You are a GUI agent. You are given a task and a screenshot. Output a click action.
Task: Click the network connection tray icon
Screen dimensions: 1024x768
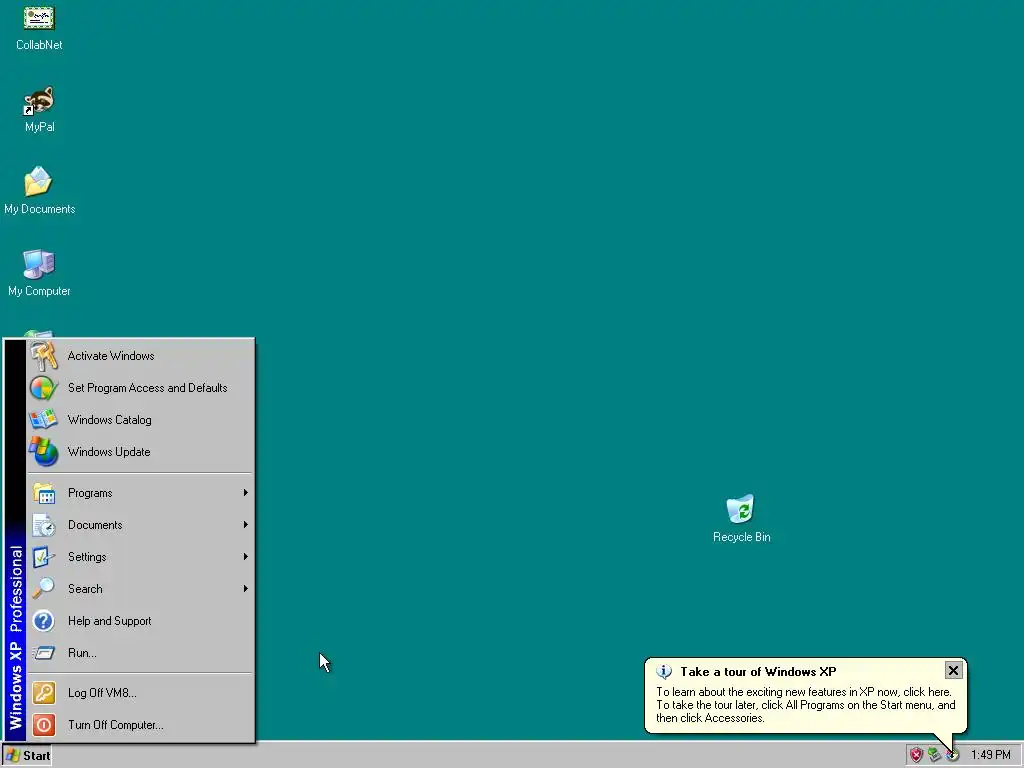(x=934, y=756)
